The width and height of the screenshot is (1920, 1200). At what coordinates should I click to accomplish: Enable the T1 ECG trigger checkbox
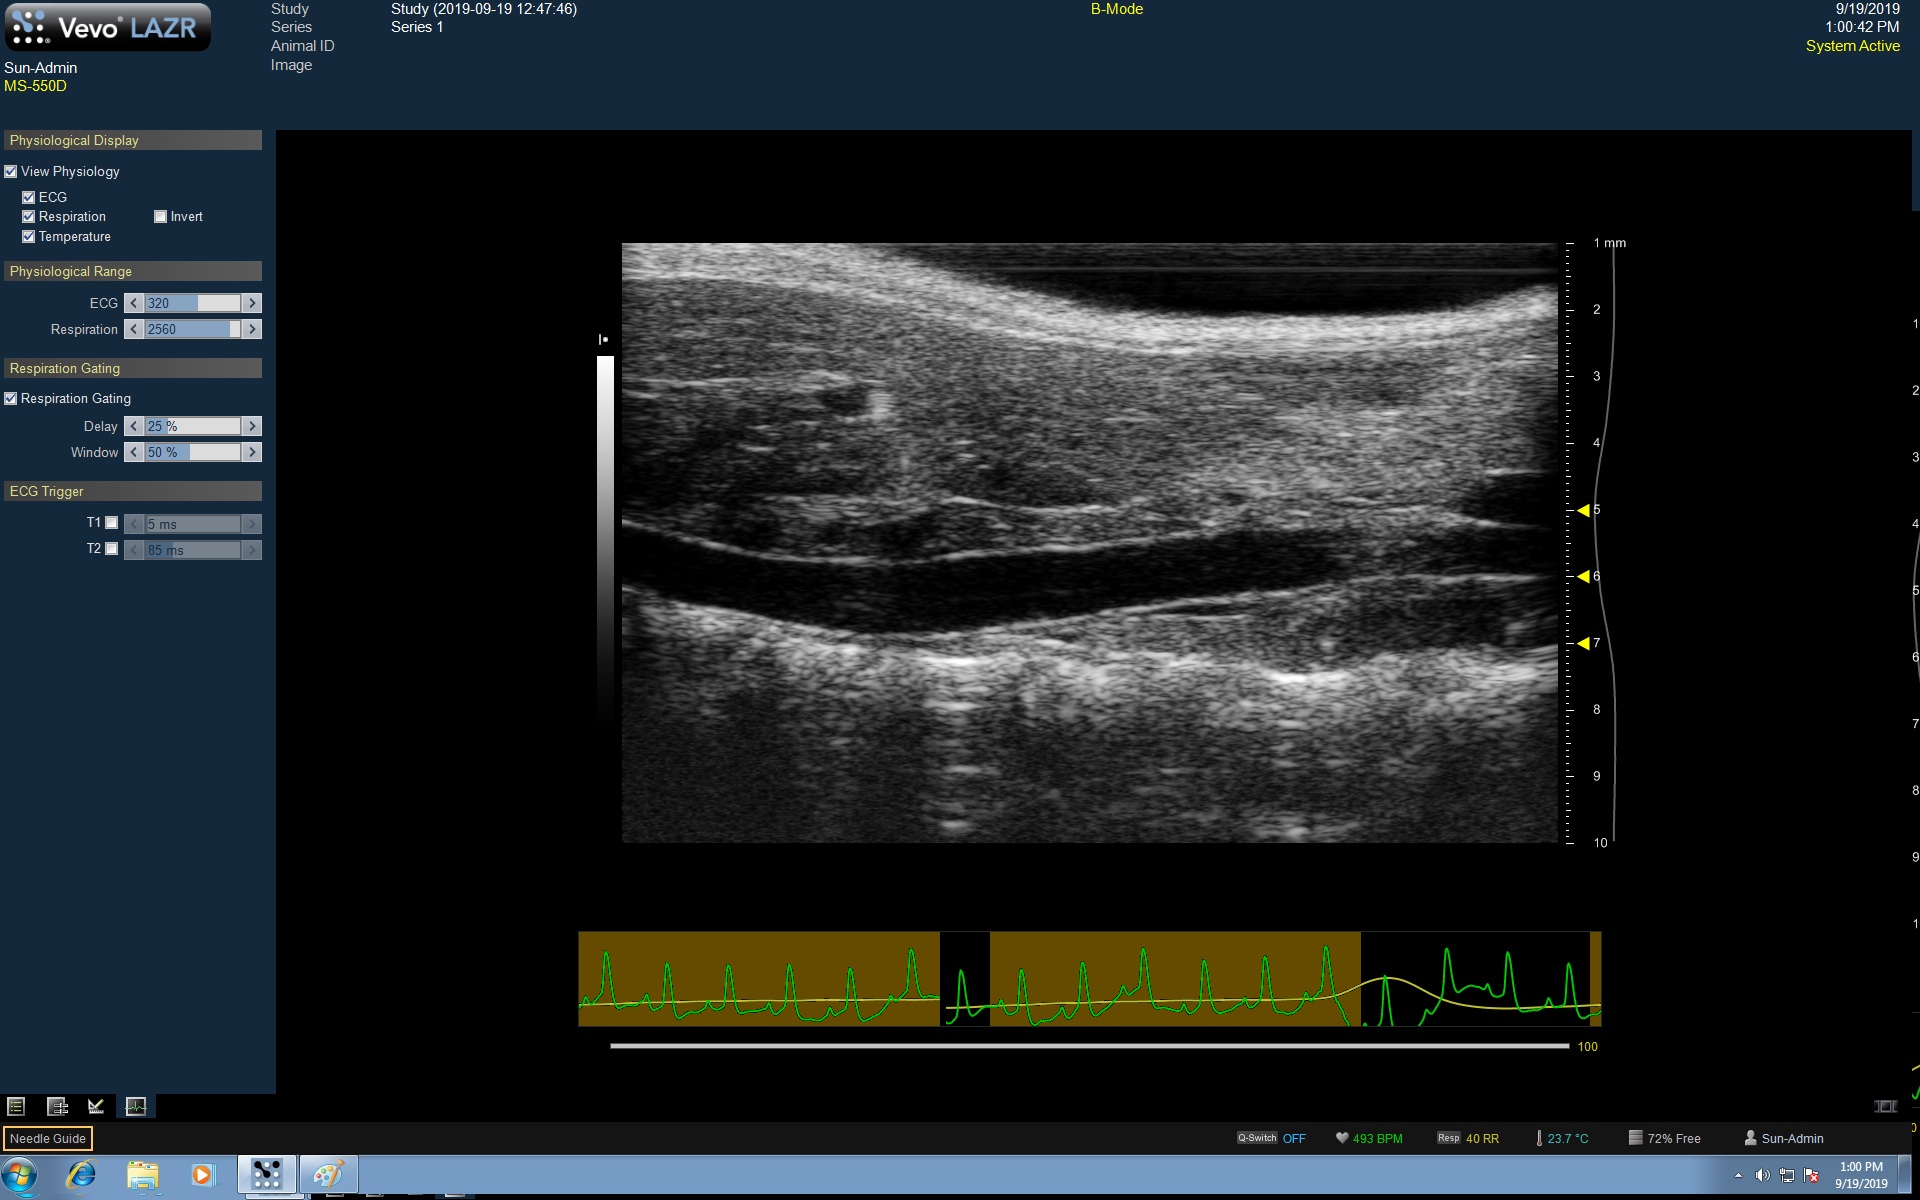point(112,523)
